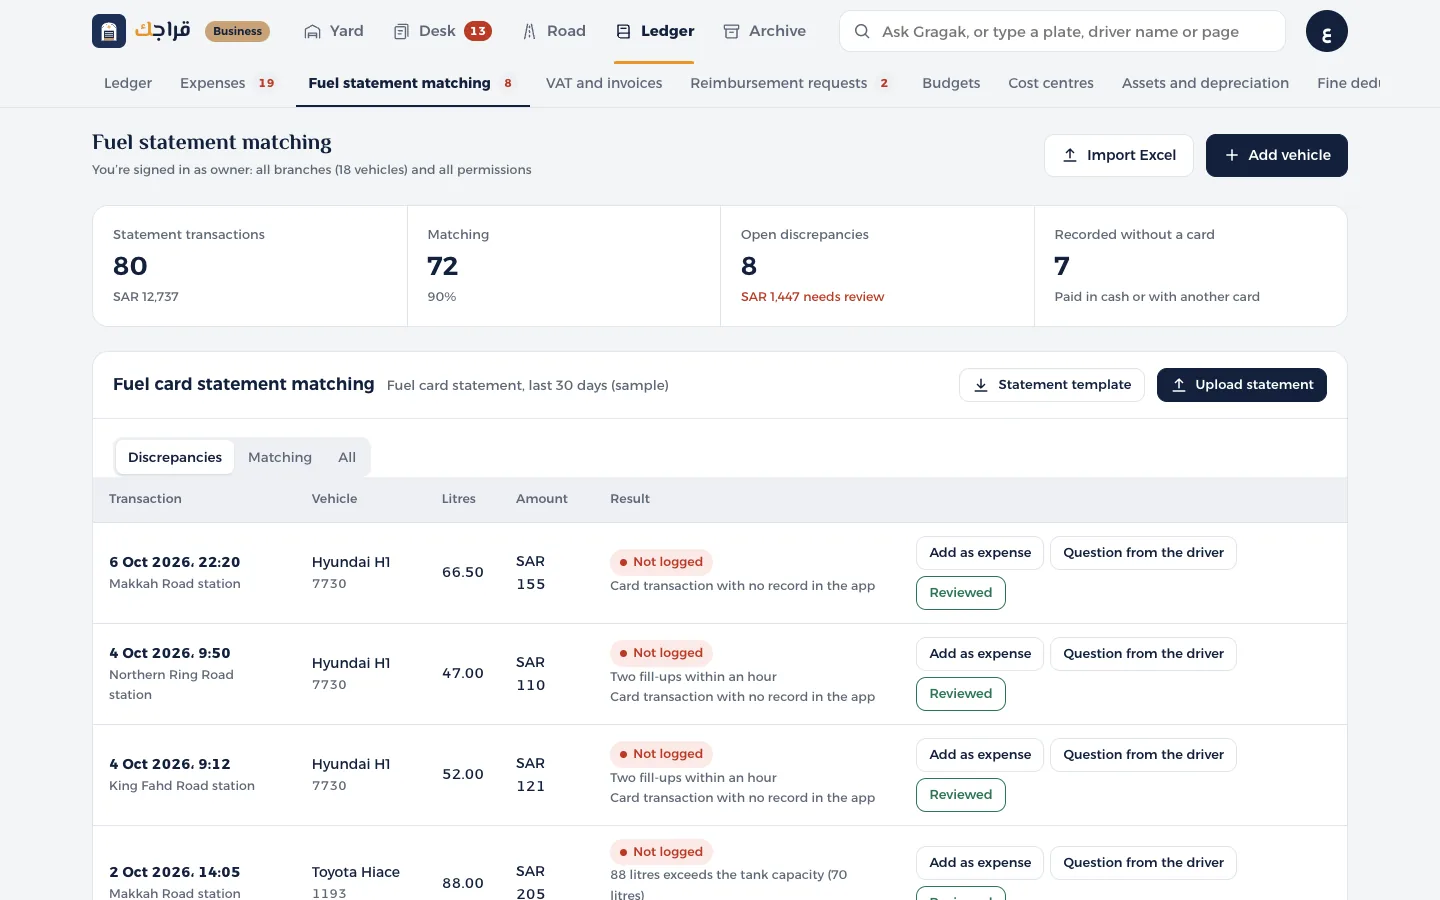Show All transactions filter
Viewport: 1440px width, 900px height.
coord(347,457)
